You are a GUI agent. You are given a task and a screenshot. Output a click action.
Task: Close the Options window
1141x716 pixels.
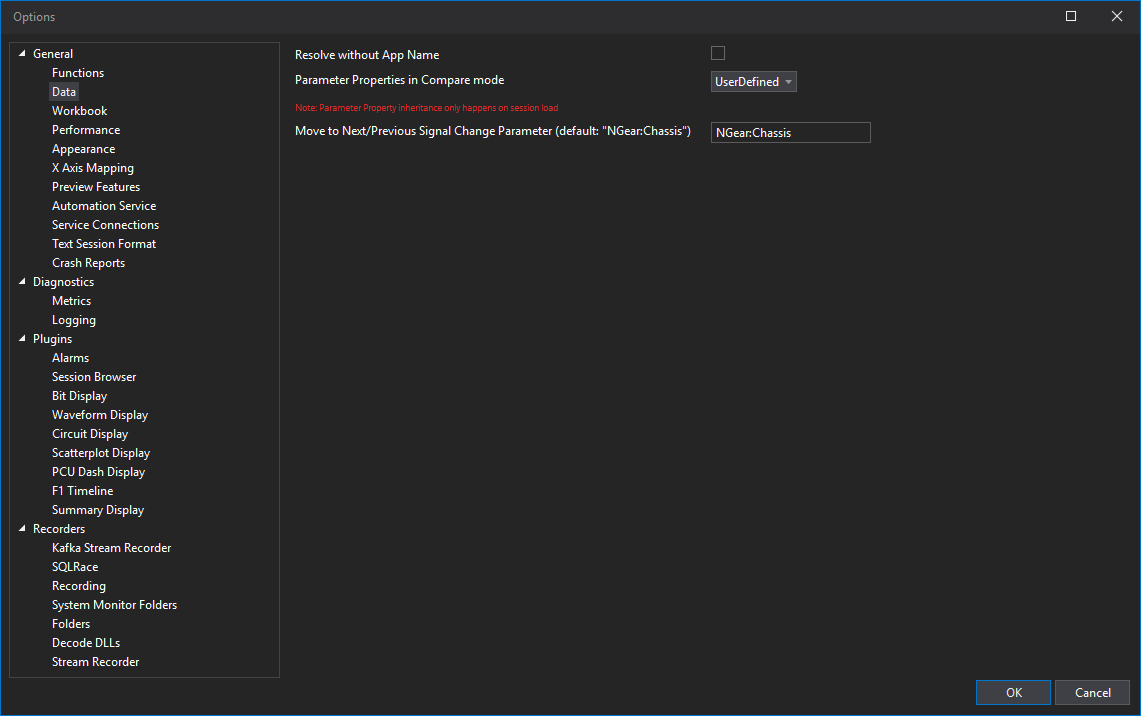pos(1117,16)
